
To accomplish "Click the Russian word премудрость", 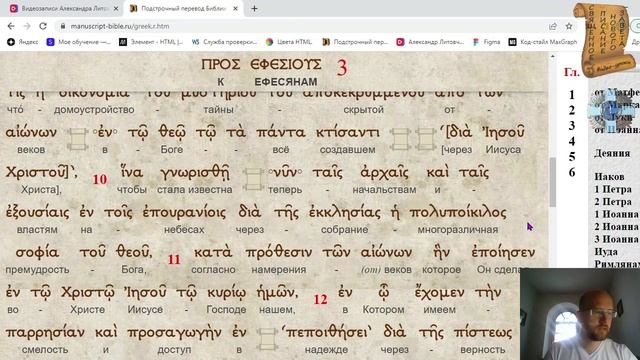I will (x=37, y=270).
